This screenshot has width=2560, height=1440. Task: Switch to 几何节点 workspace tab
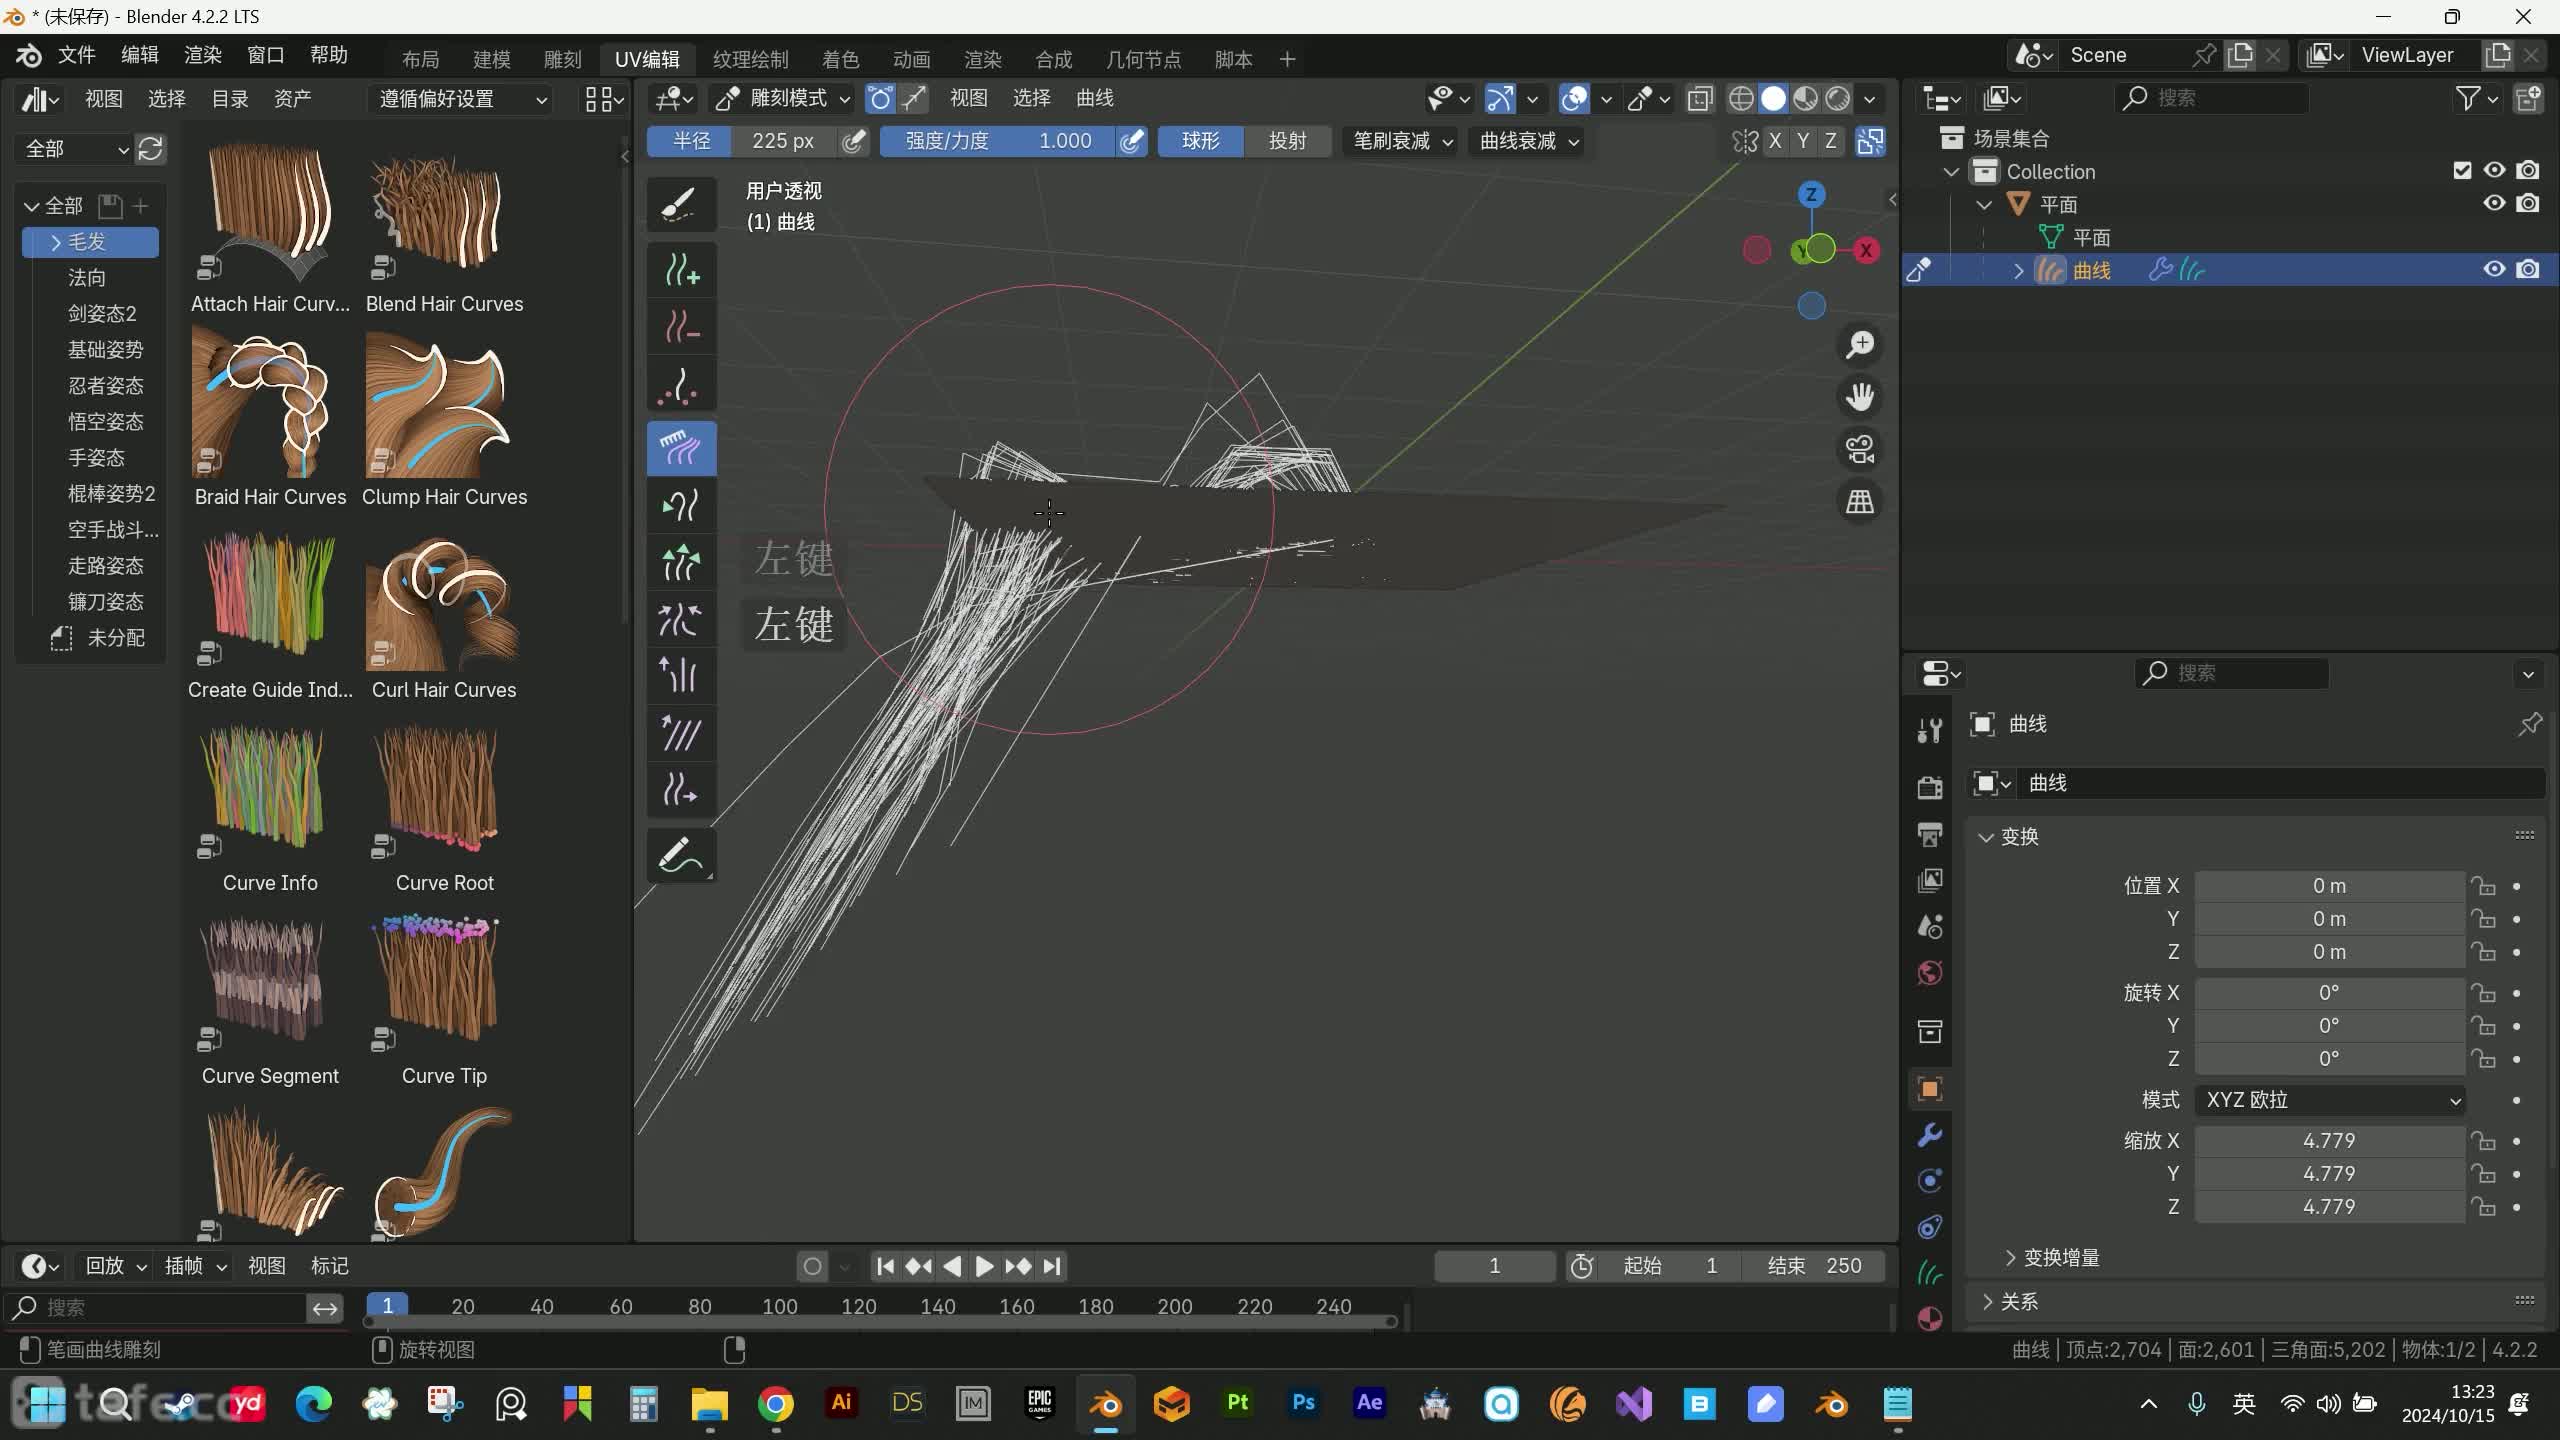click(x=1143, y=59)
